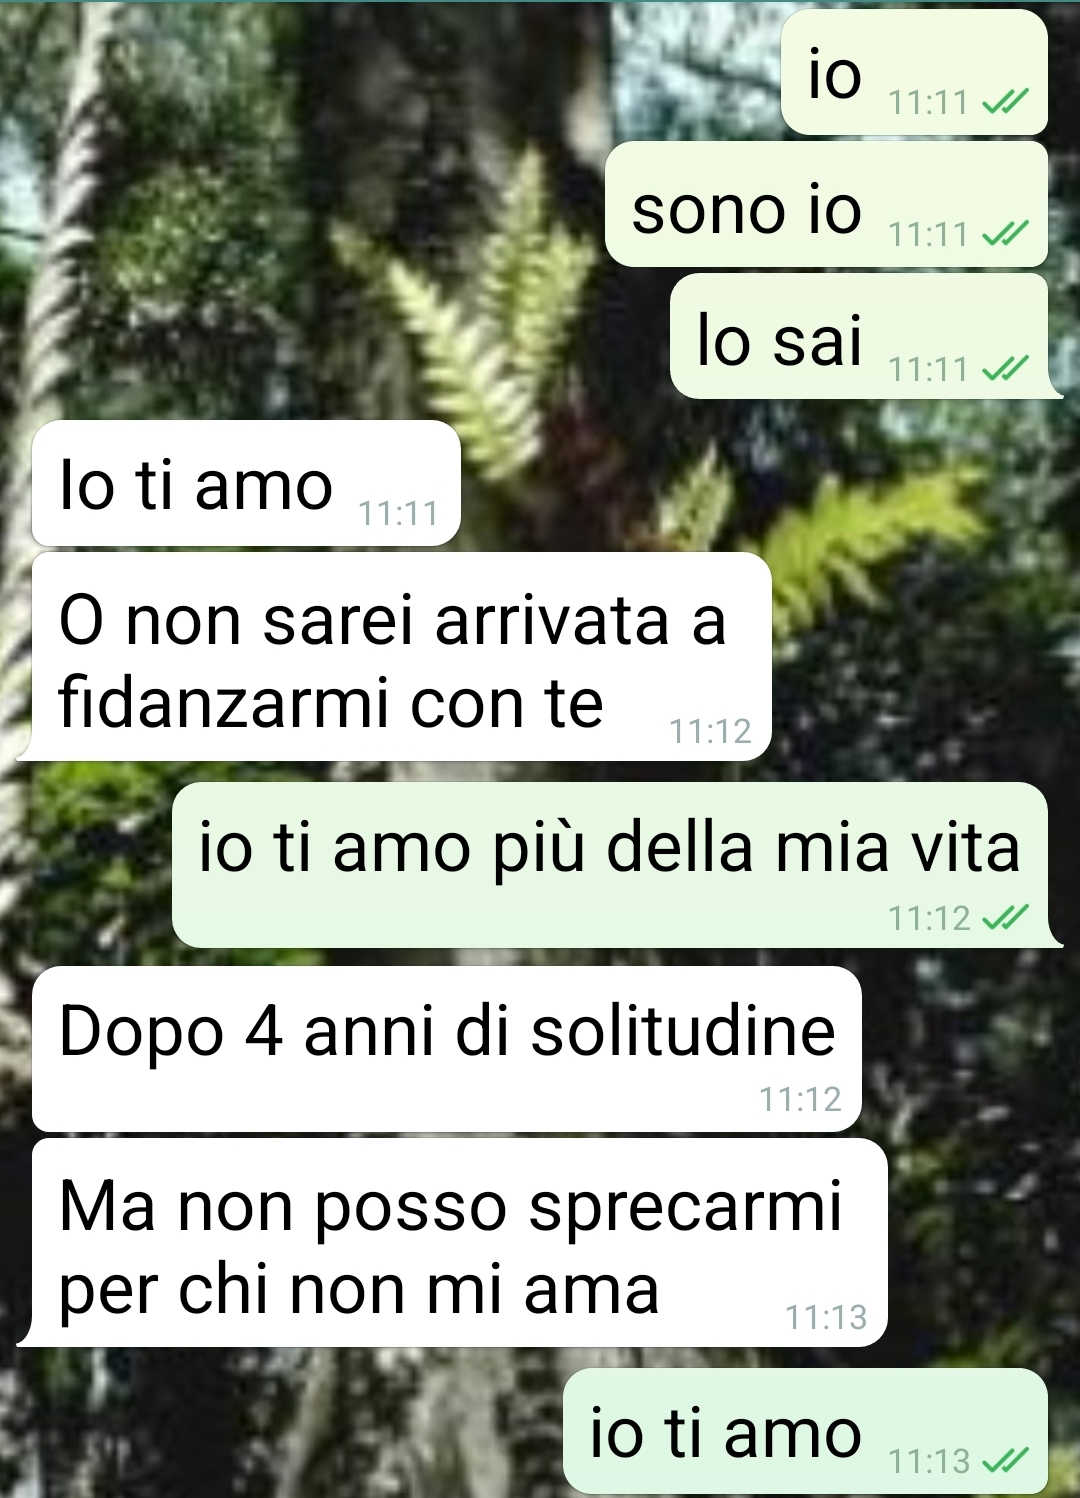Select the last sent 'io ti amo' bubble
This screenshot has height=1498, width=1080.
coord(805,1431)
